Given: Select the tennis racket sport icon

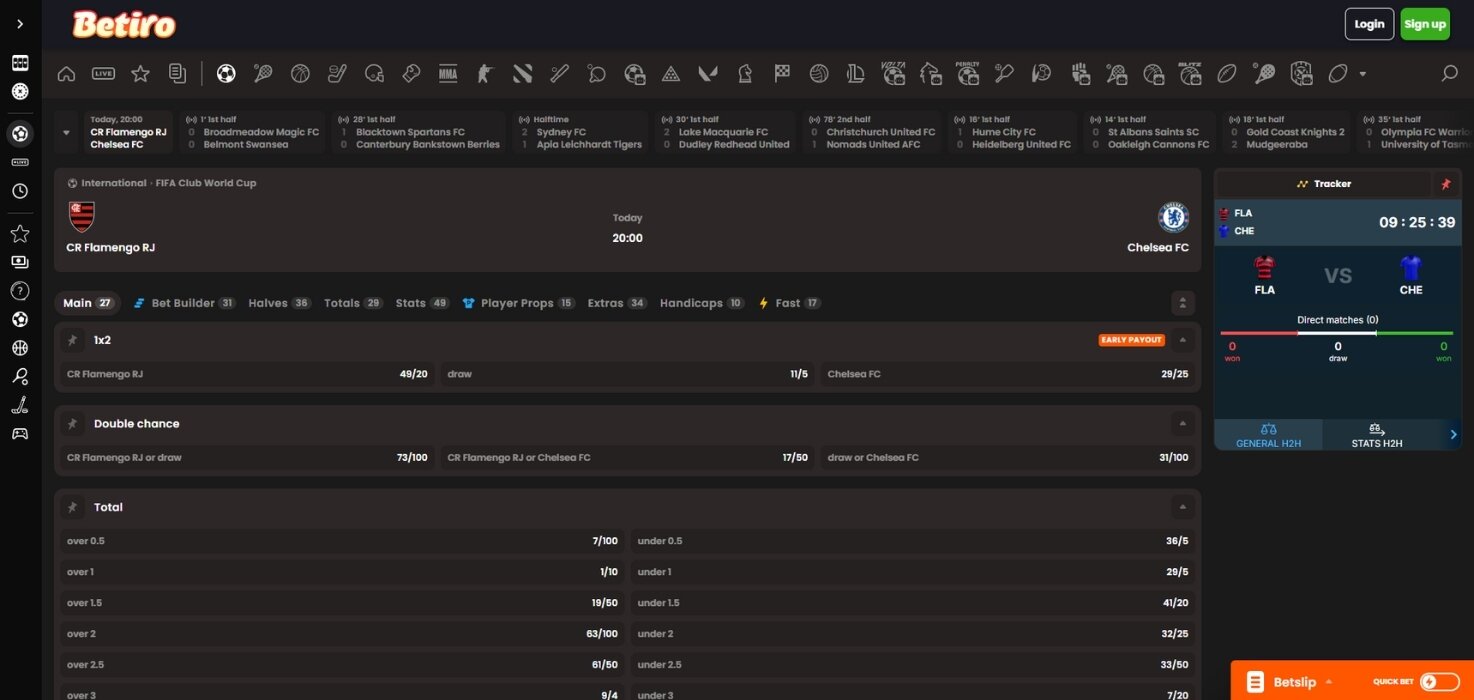Looking at the screenshot, I should (x=263, y=73).
